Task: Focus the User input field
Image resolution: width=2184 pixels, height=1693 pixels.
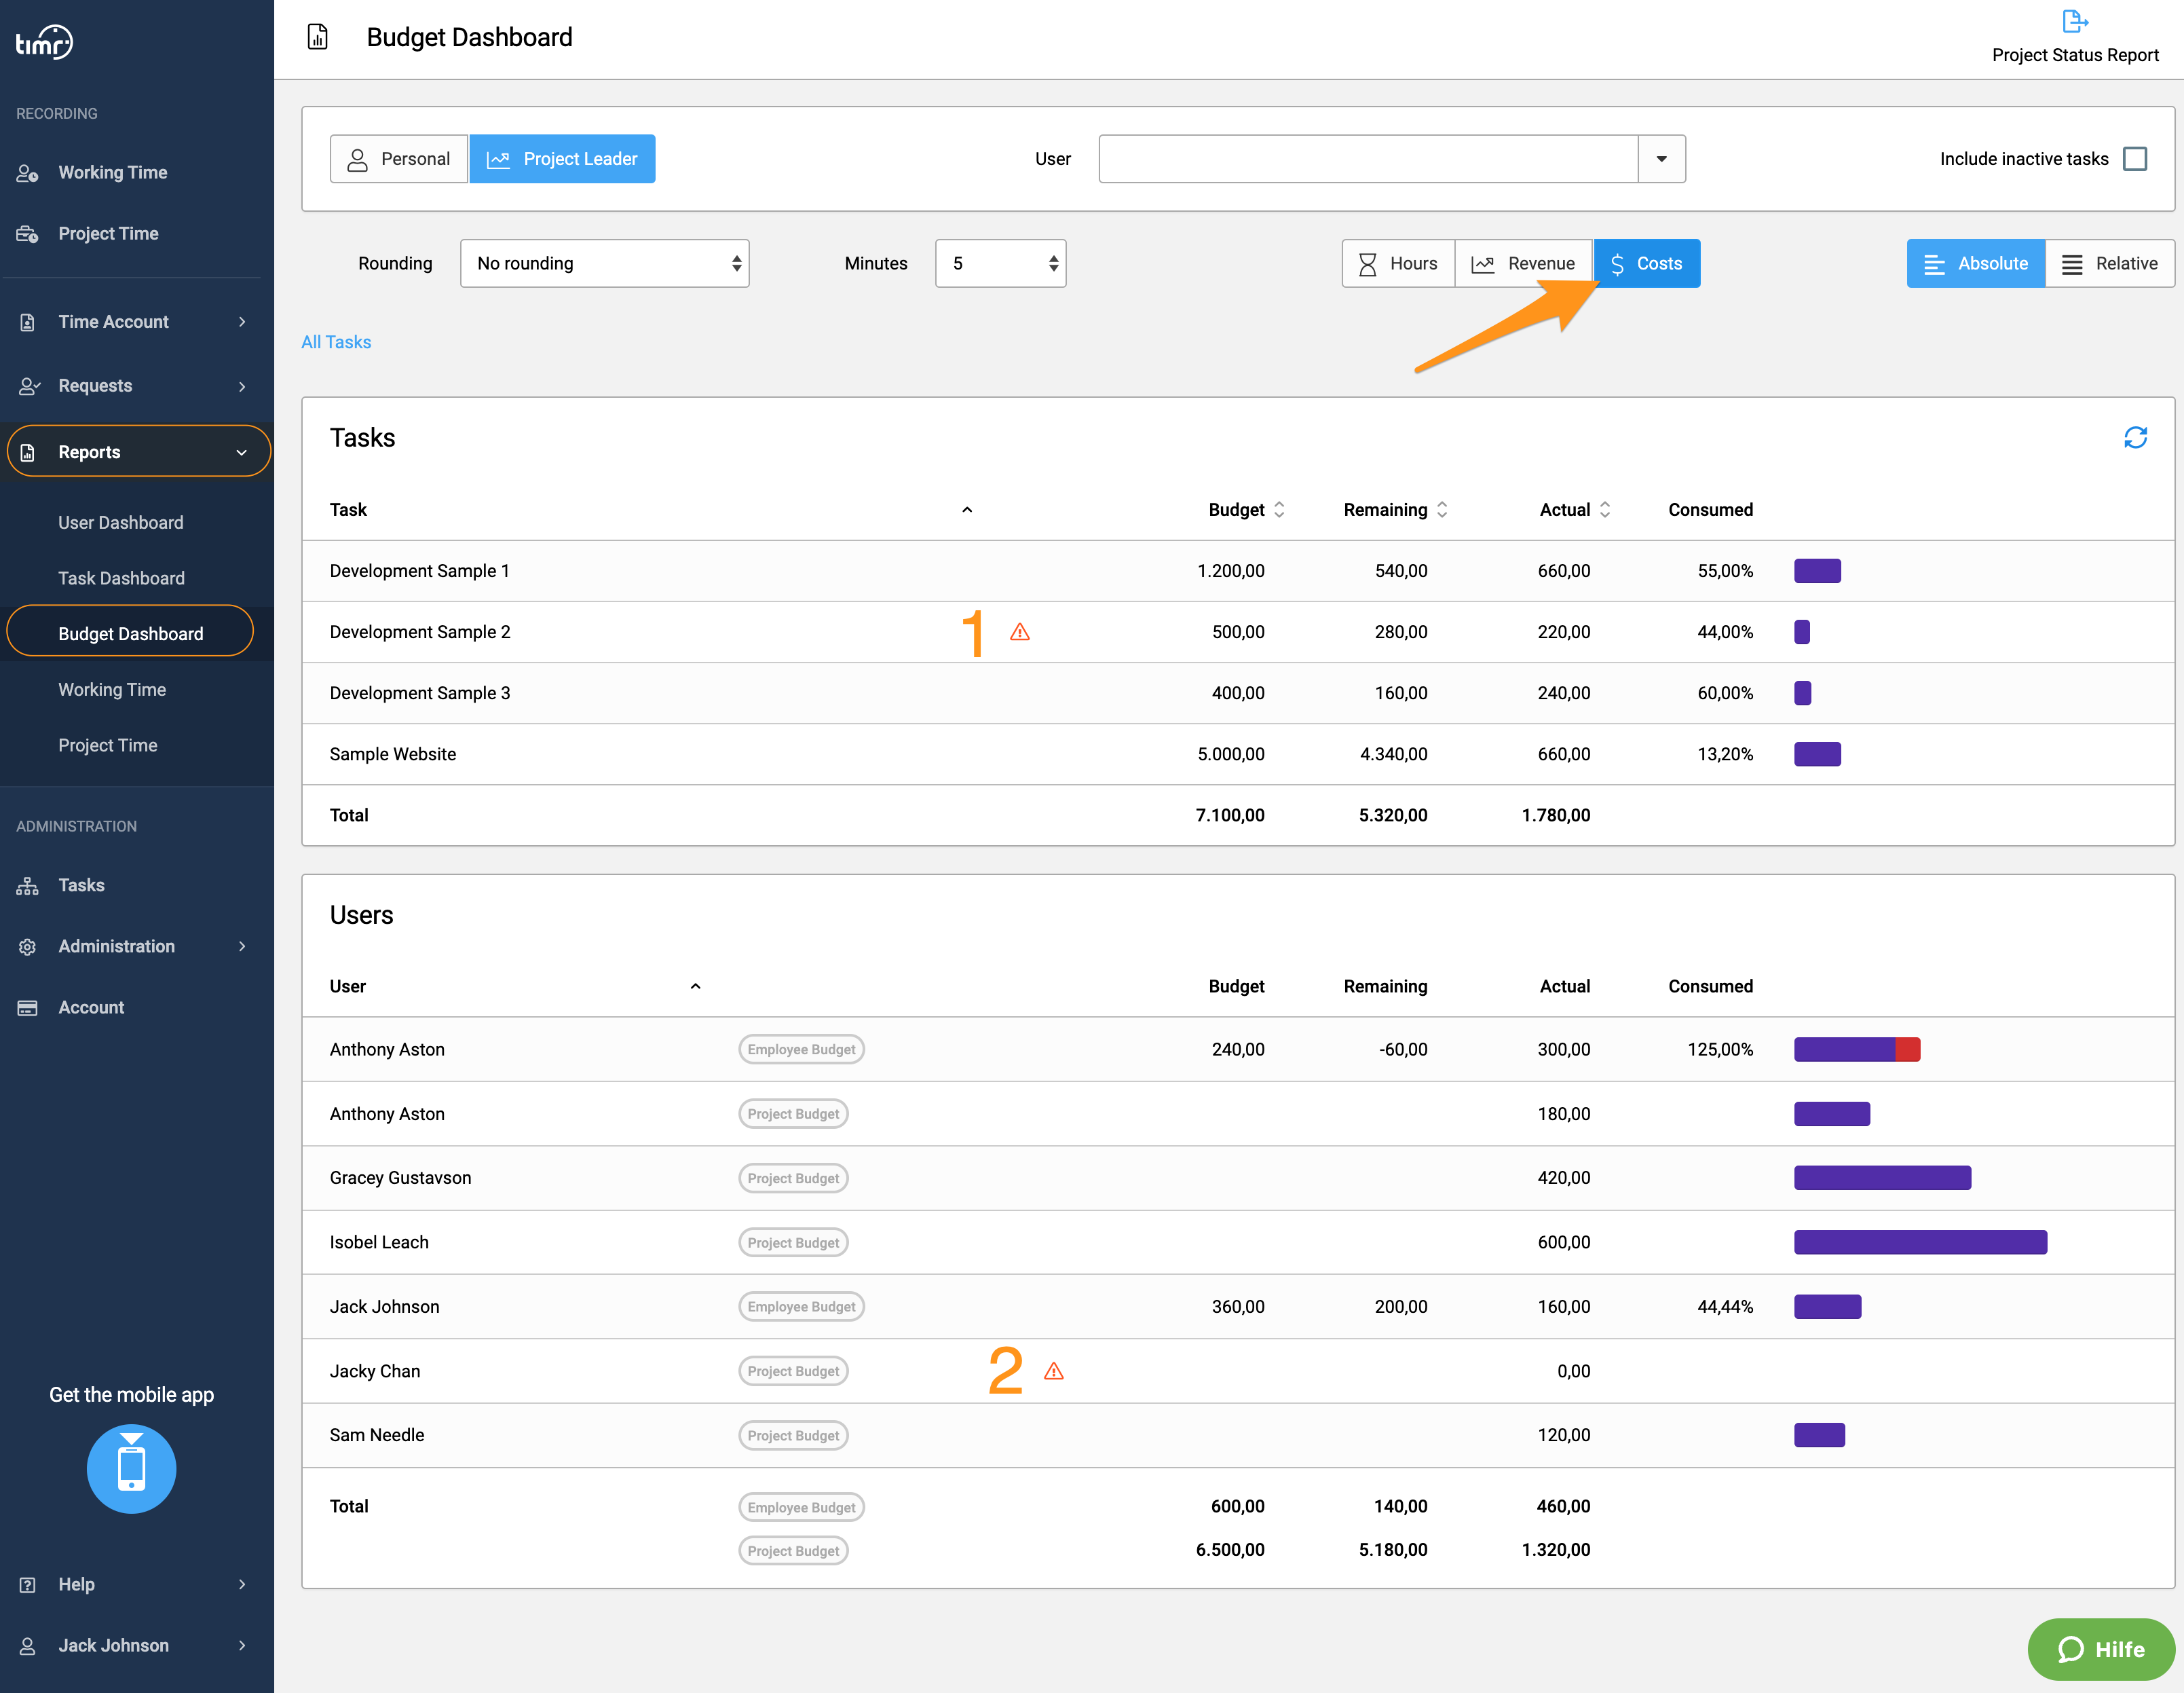Action: coord(1368,159)
